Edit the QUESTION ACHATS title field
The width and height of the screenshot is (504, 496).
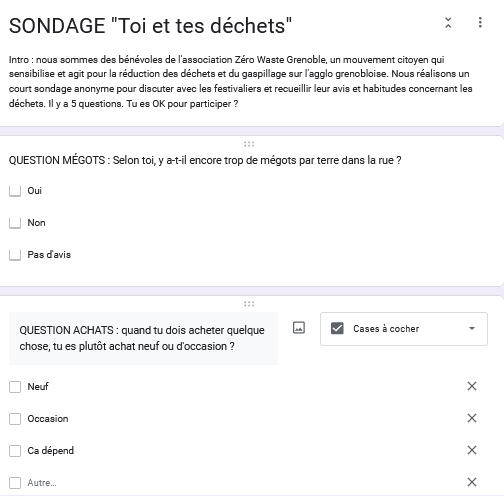pos(143,338)
